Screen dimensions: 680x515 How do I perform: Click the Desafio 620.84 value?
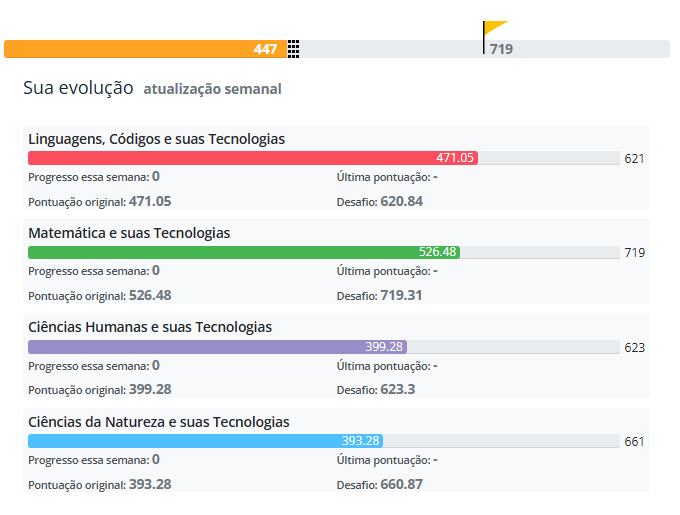click(x=402, y=202)
